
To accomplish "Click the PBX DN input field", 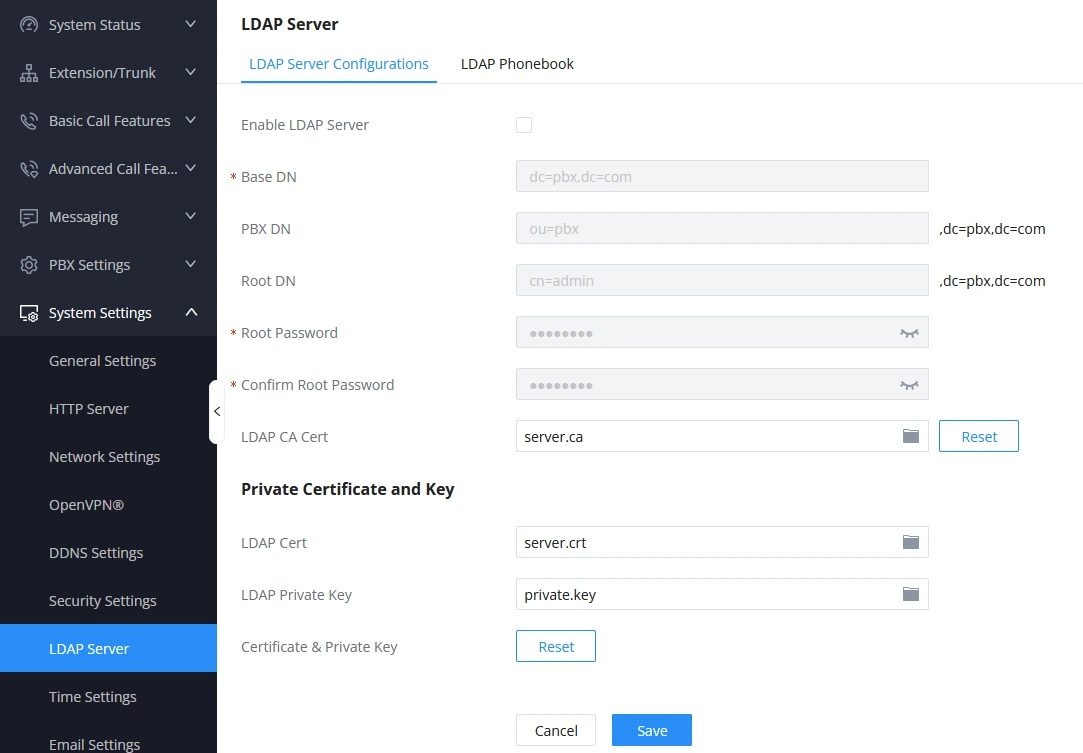I will (x=722, y=228).
